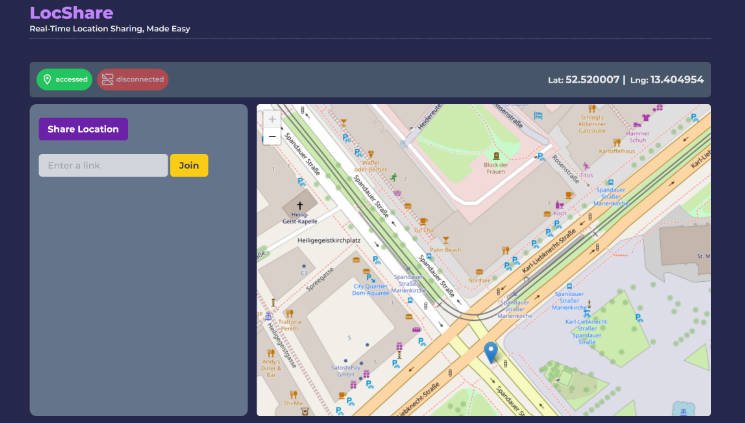
Task: Zoom in on the map
Action: tap(272, 119)
